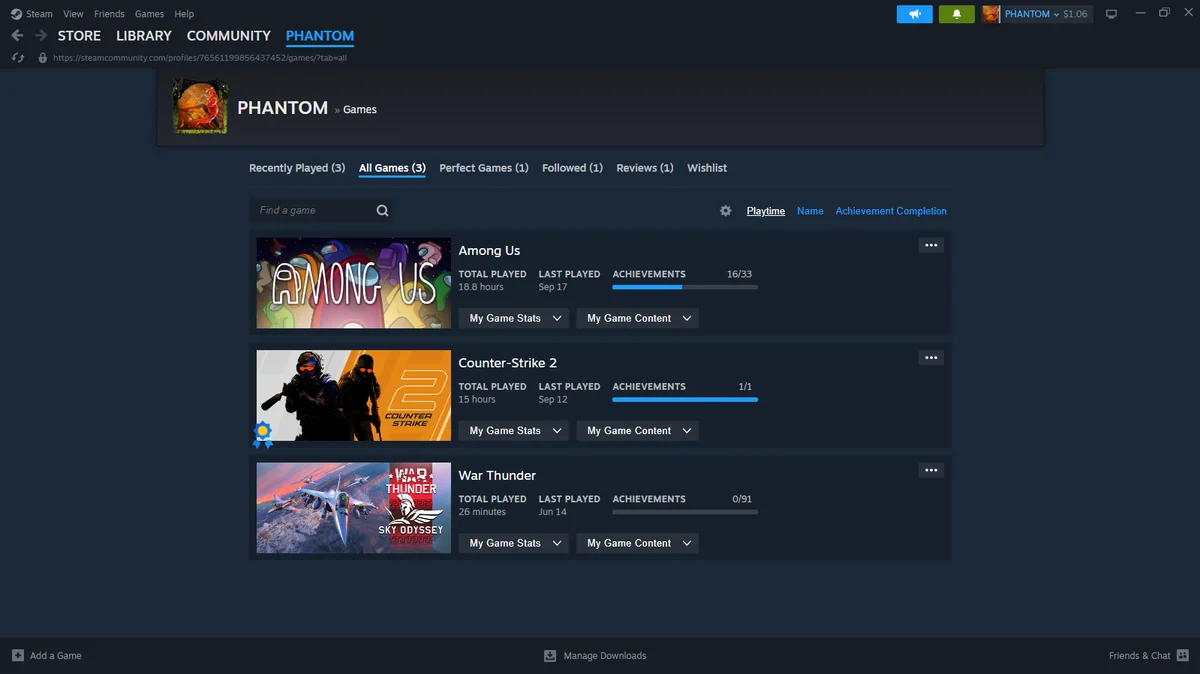This screenshot has width=1200, height=674.
Task: Open the Help menu
Action: coord(184,14)
